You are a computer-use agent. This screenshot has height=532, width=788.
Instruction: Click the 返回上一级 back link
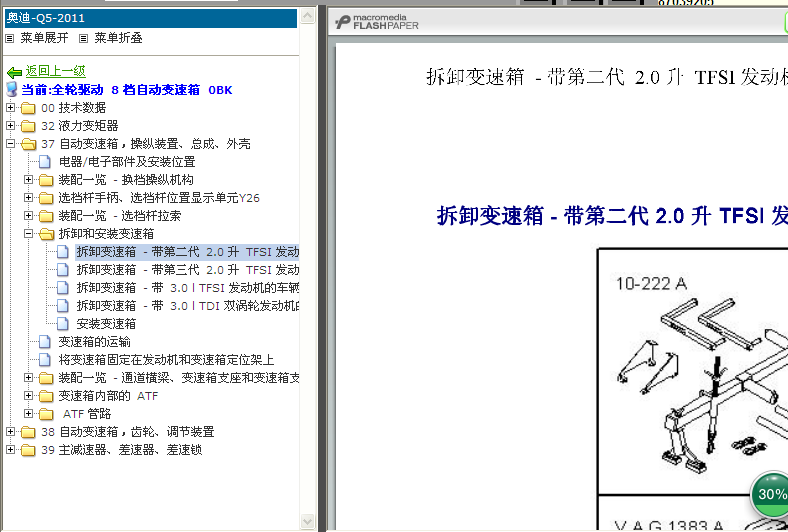click(x=56, y=71)
